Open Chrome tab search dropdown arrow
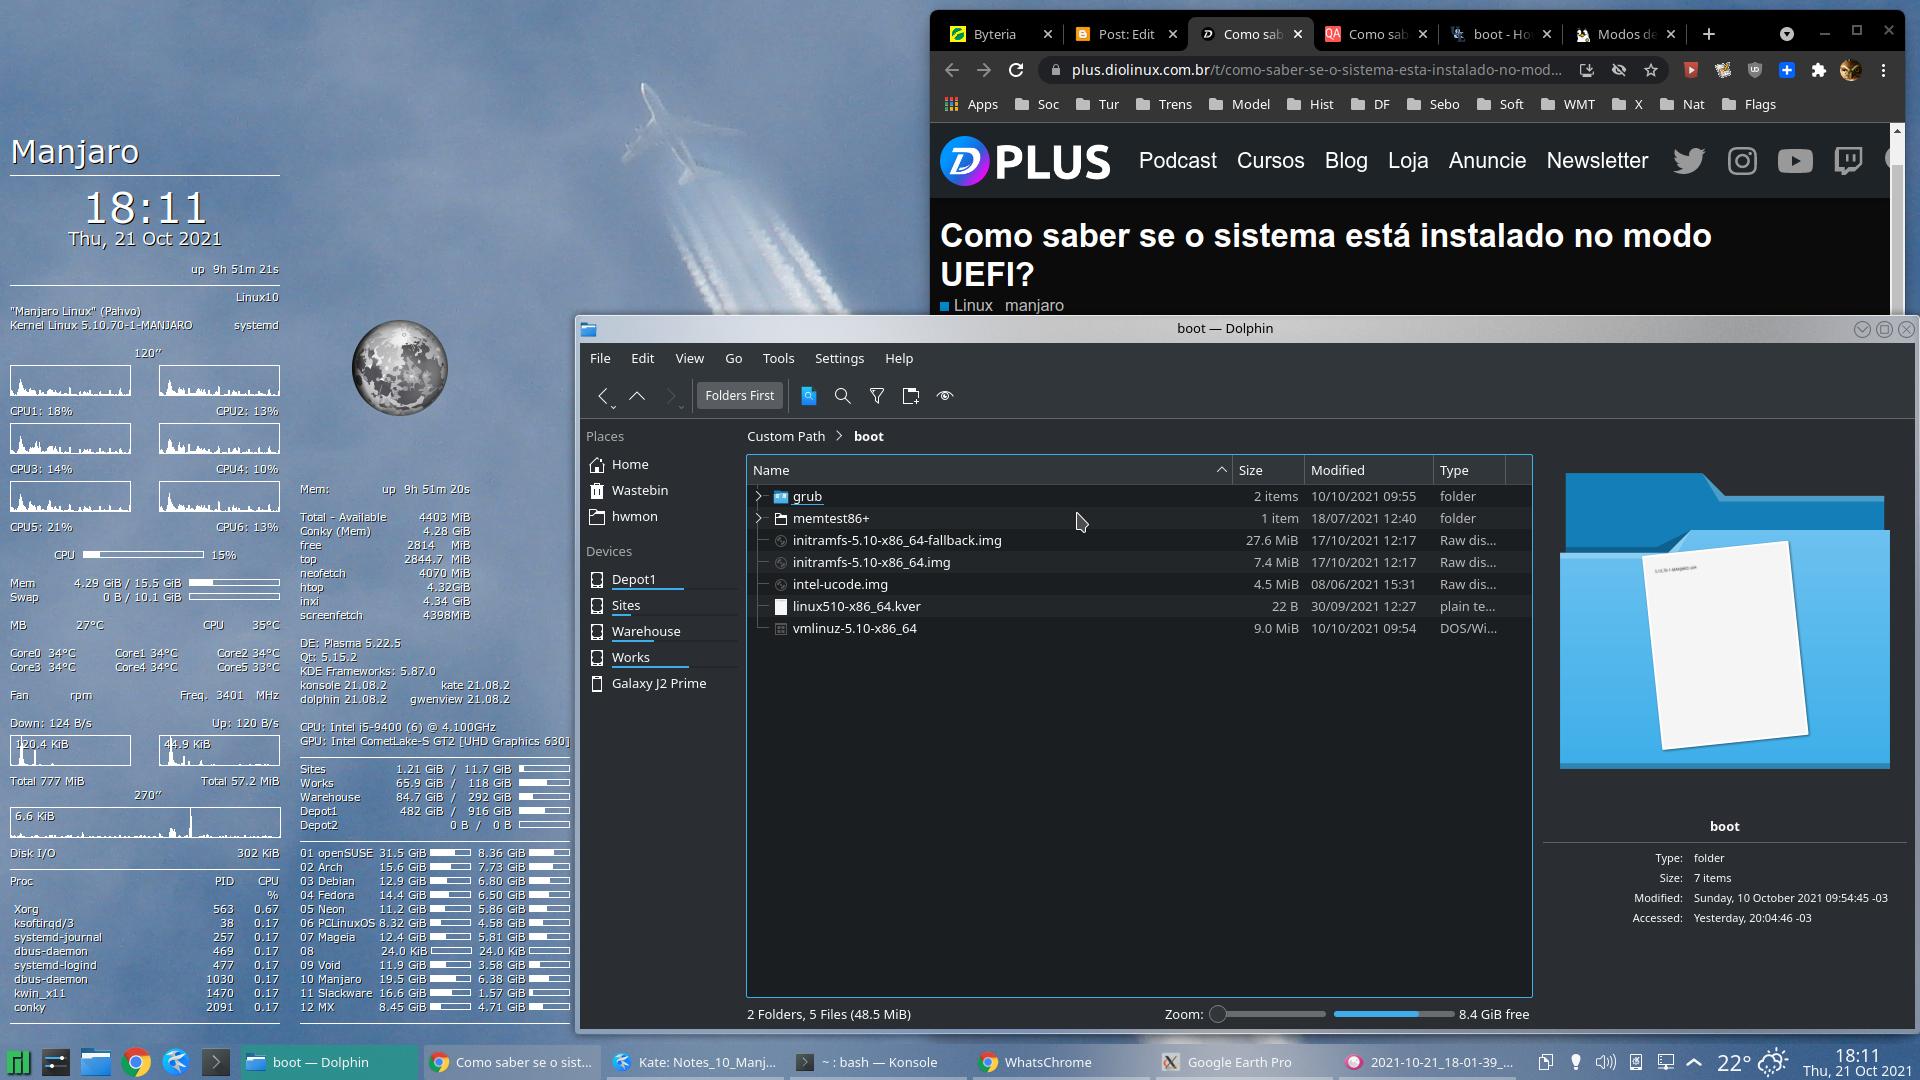The image size is (1920, 1080). [x=1787, y=34]
